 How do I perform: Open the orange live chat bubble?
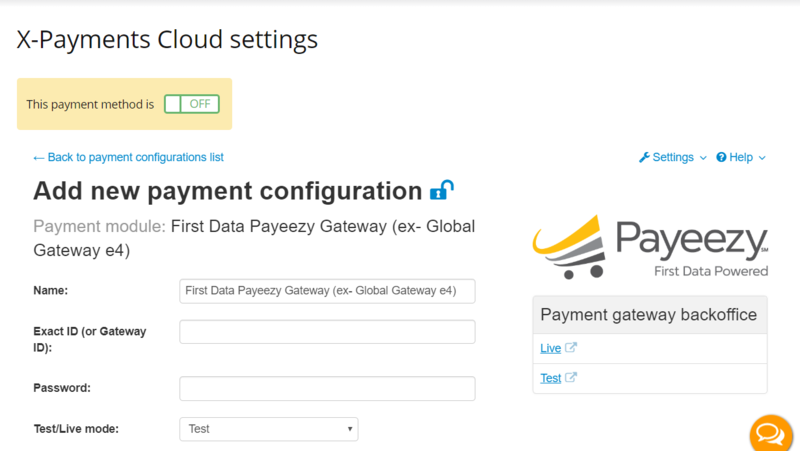[x=770, y=434]
